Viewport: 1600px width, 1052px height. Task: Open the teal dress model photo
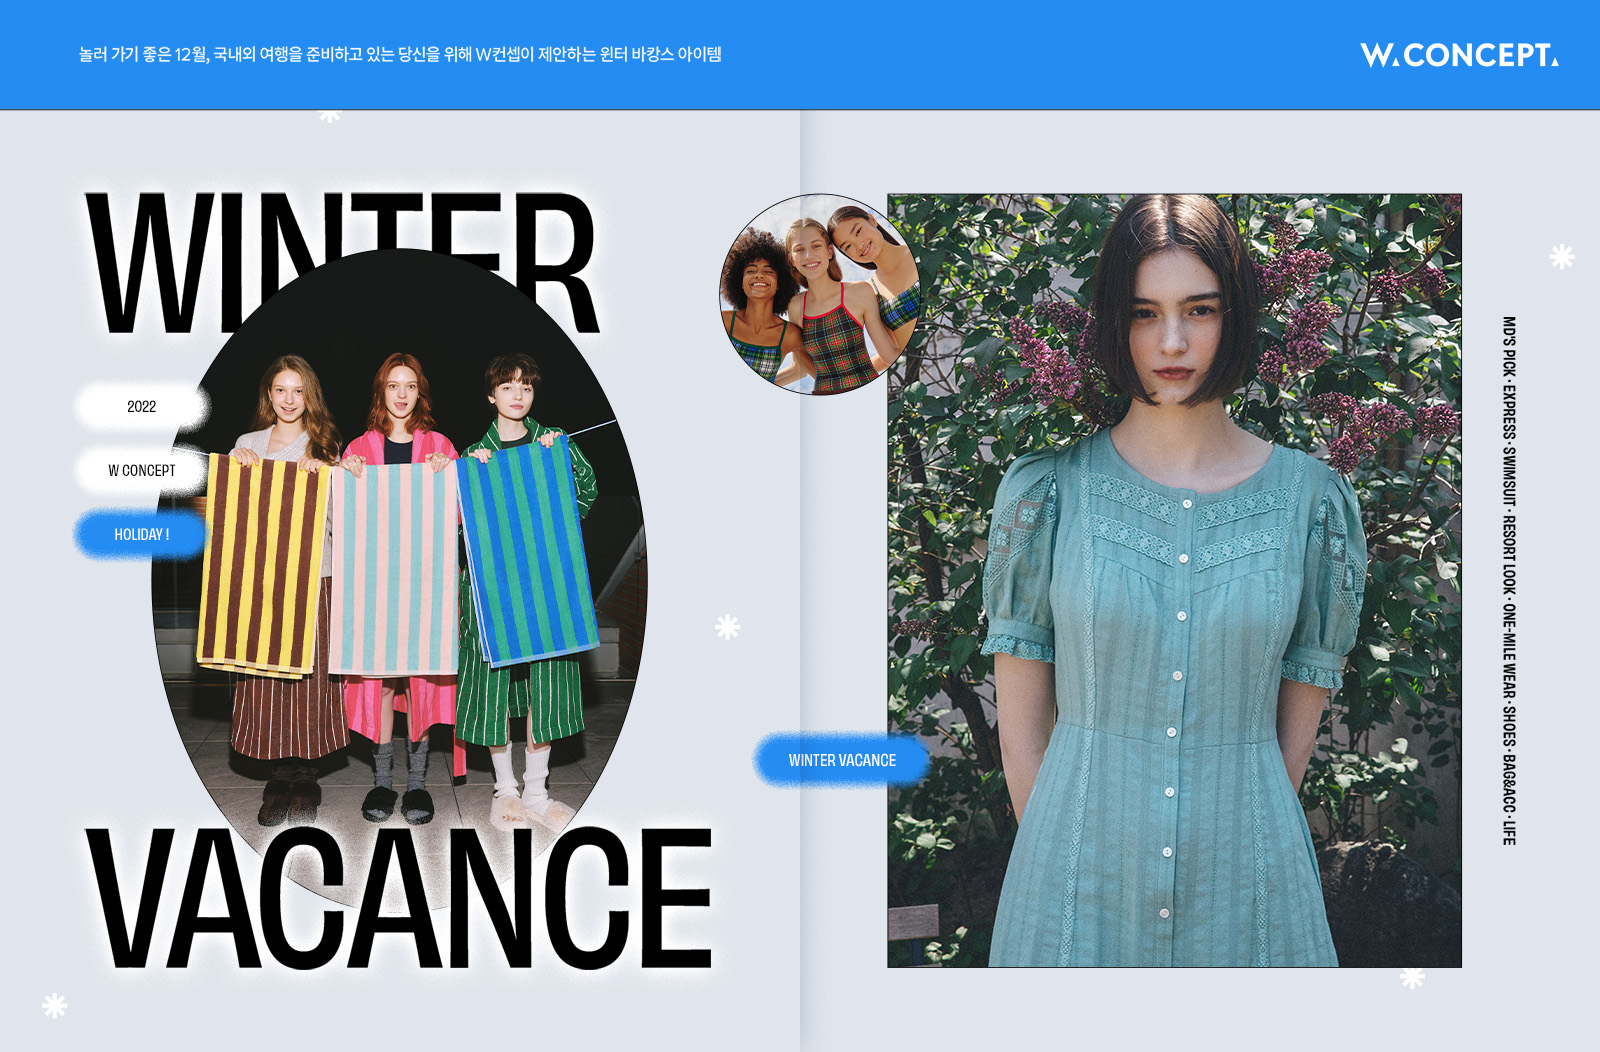pos(1174,580)
